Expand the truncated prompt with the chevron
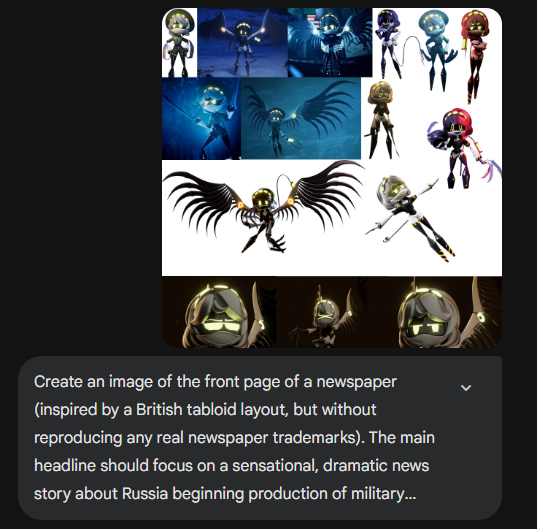Screen dimensions: 537x529 tap(466, 388)
